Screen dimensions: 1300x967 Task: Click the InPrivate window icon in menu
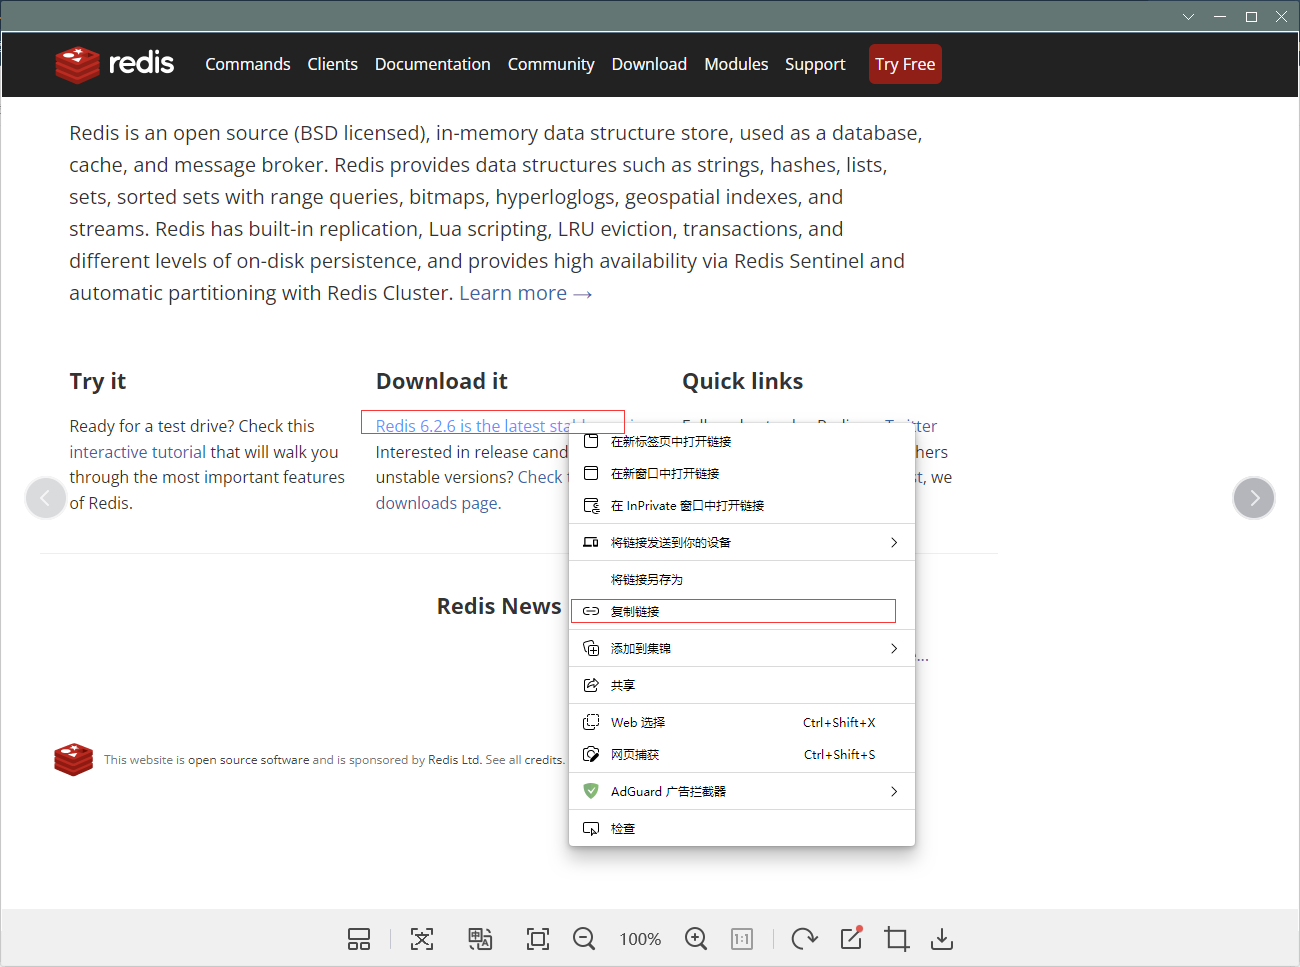(x=591, y=505)
